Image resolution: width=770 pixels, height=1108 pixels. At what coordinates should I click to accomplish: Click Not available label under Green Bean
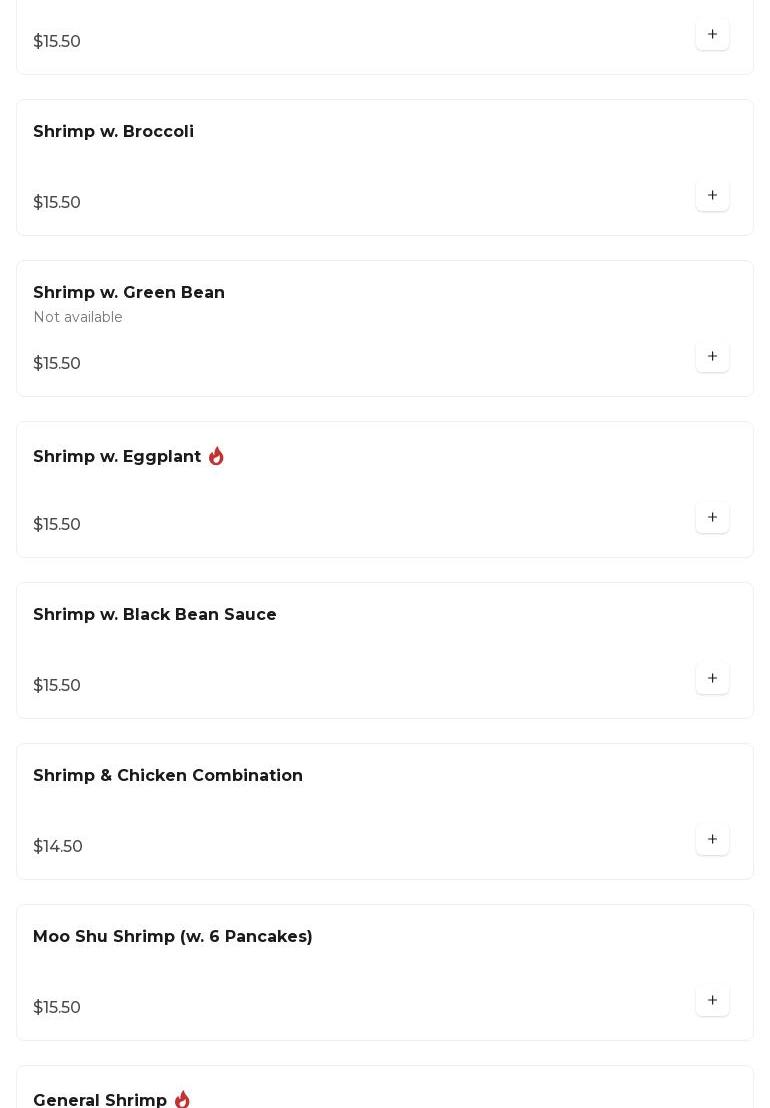[78, 318]
